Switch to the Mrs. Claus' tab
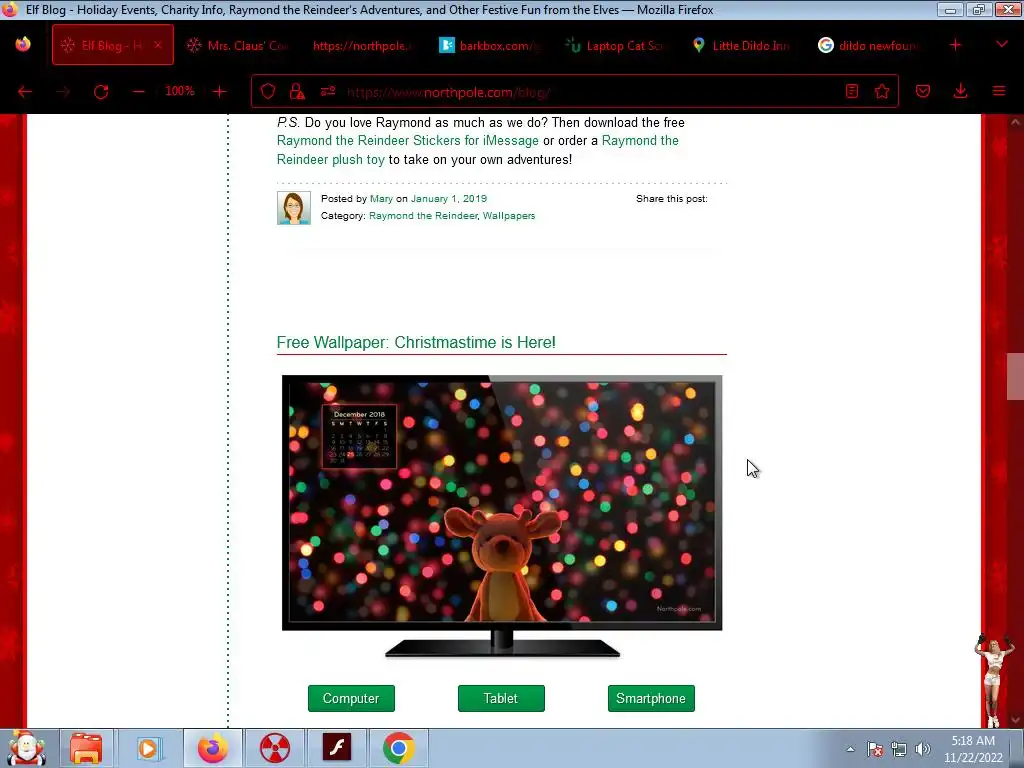Screen dimensions: 1024x768 (239, 45)
